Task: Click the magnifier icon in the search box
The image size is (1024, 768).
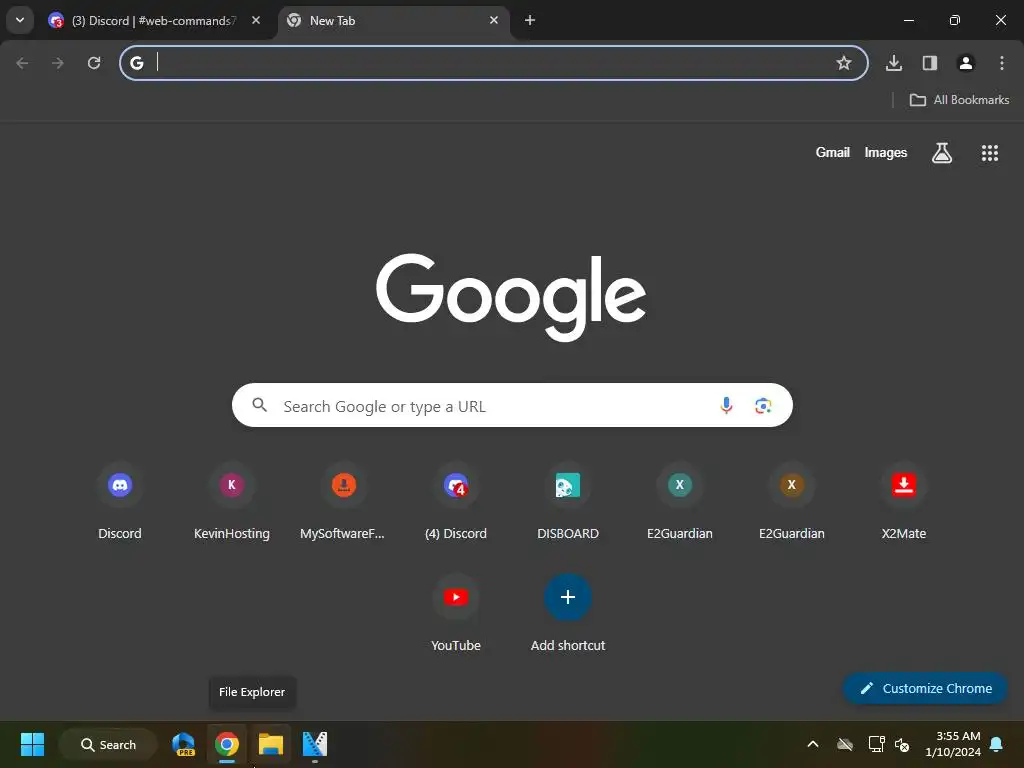Action: point(259,405)
